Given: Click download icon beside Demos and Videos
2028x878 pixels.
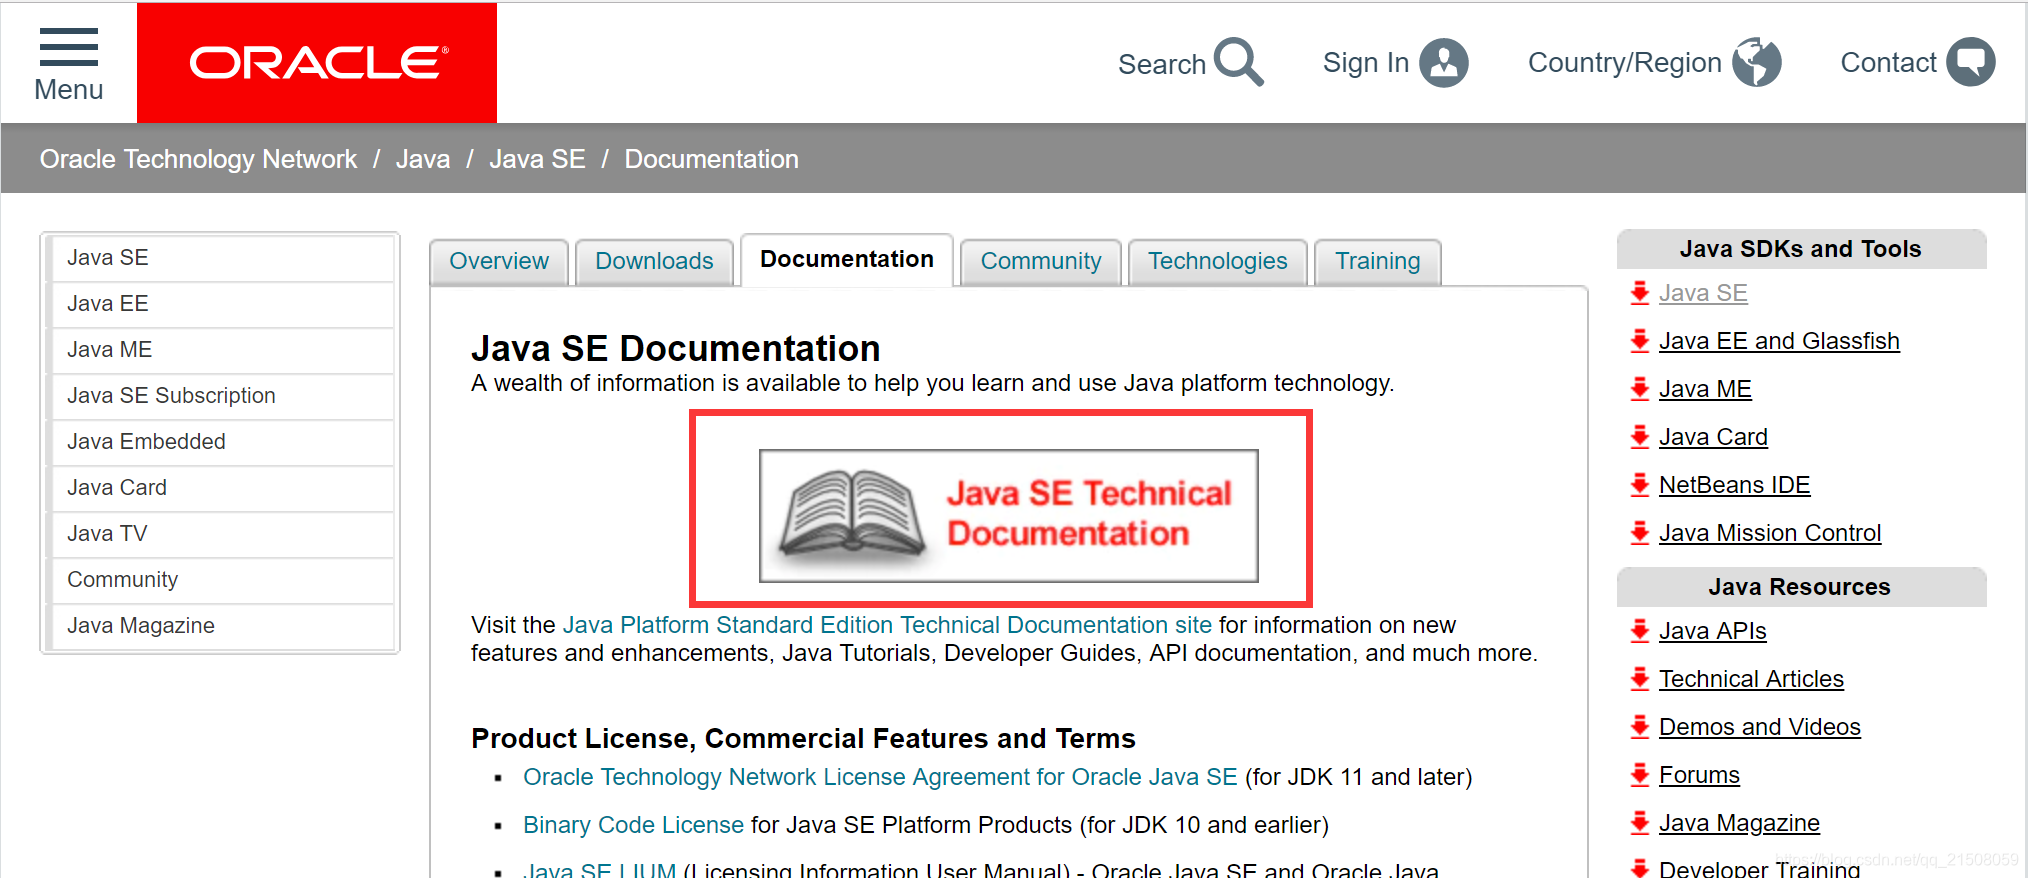Looking at the screenshot, I should tap(1640, 727).
